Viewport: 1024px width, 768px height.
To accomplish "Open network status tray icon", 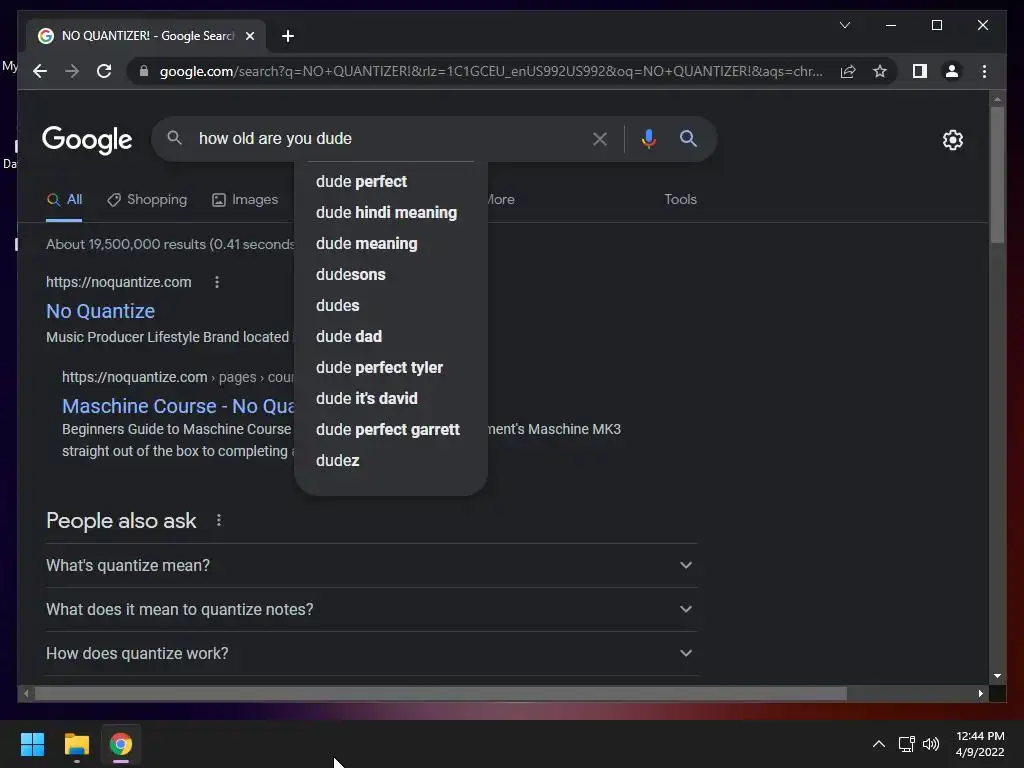I will point(906,744).
